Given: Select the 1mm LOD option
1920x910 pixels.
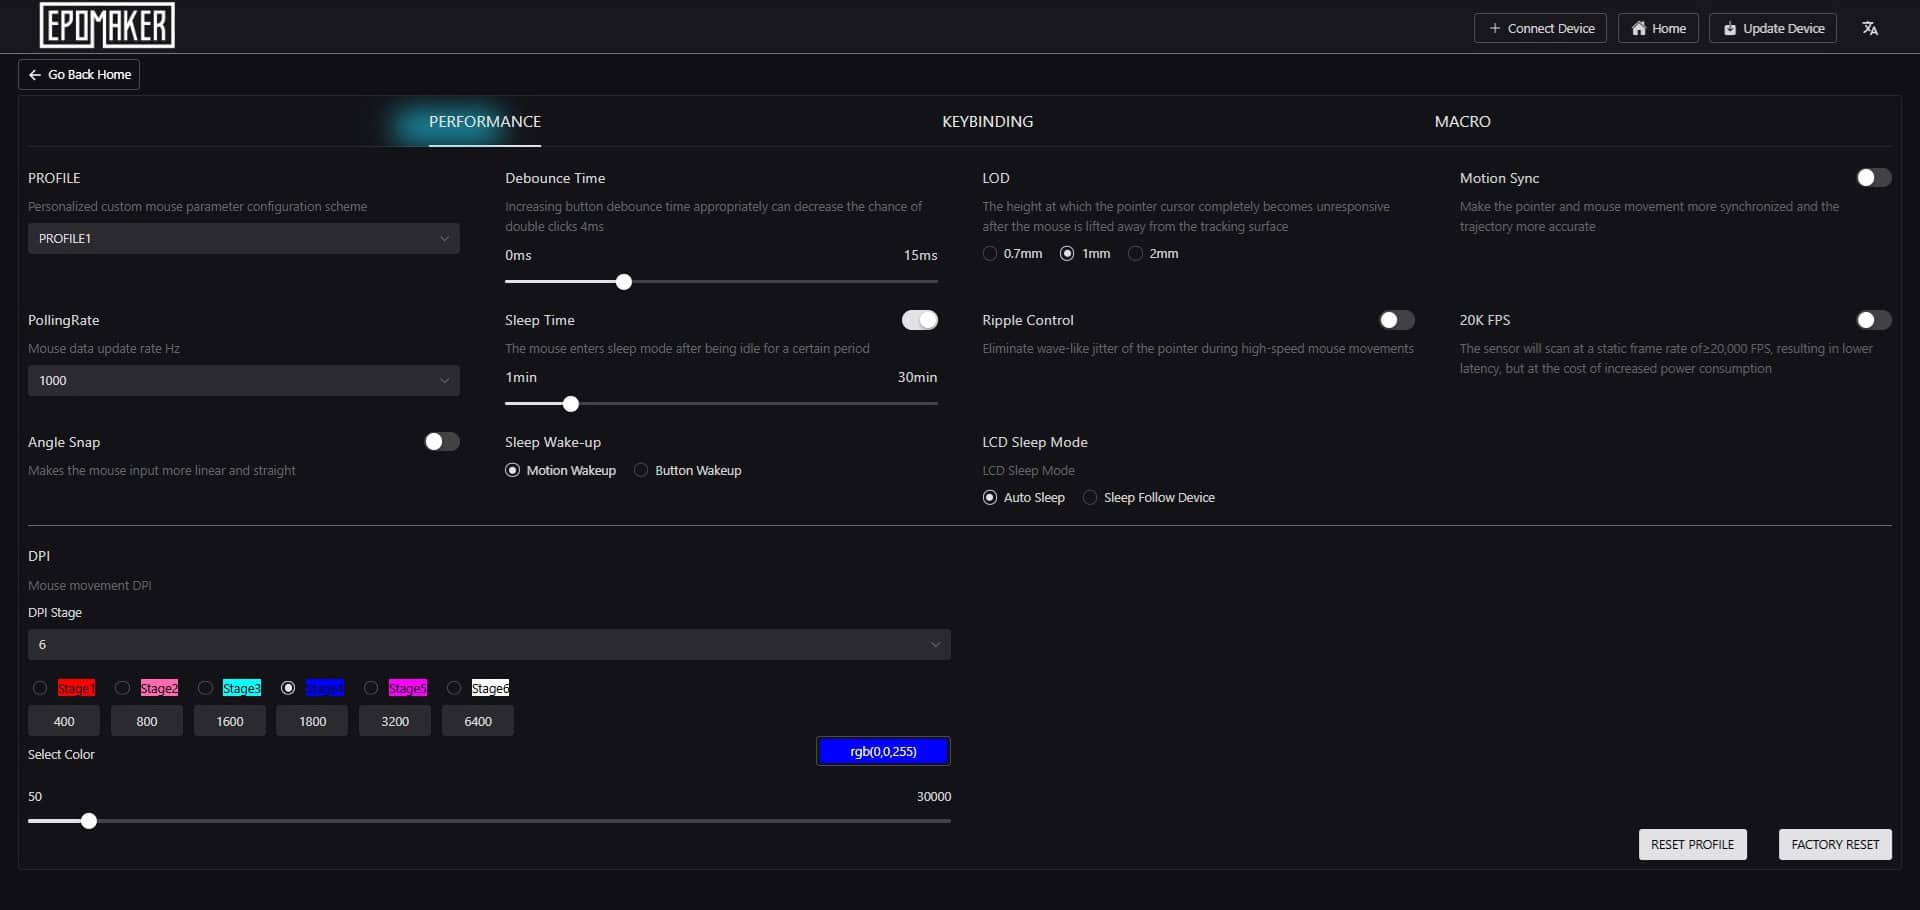Looking at the screenshot, I should click(x=1067, y=254).
